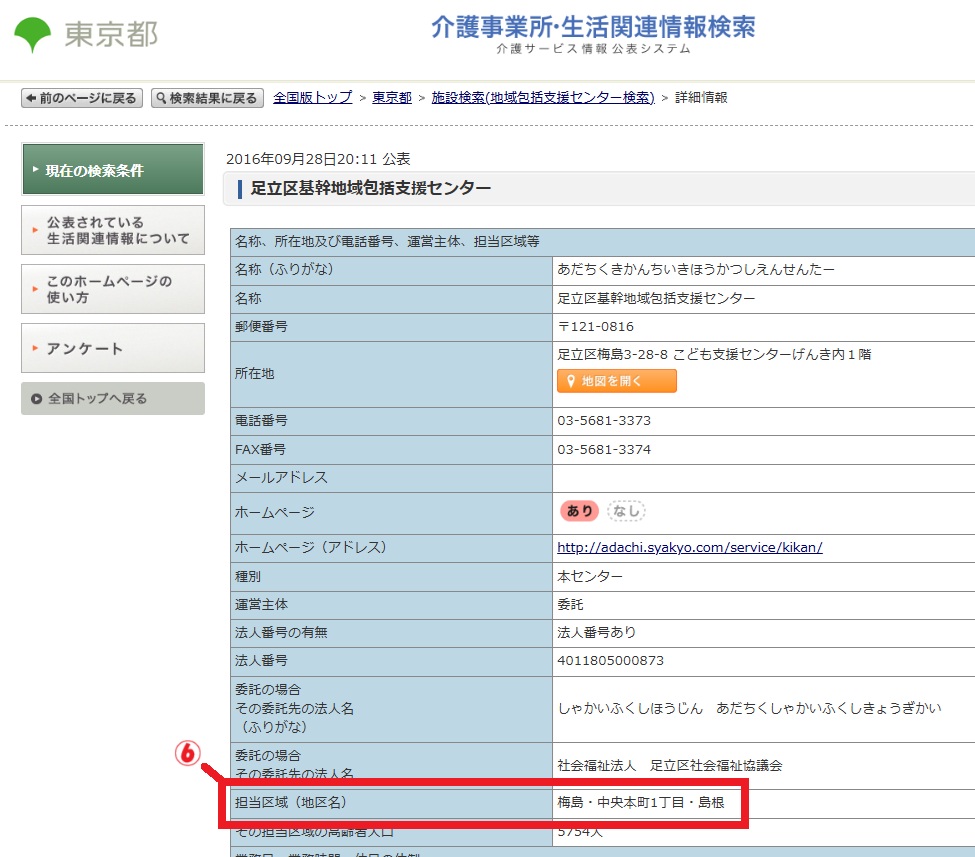This screenshot has width=975, height=857.
Task: Click 社会福祉法人 足立区社会福祉協議会 cell
Action: click(x=764, y=766)
